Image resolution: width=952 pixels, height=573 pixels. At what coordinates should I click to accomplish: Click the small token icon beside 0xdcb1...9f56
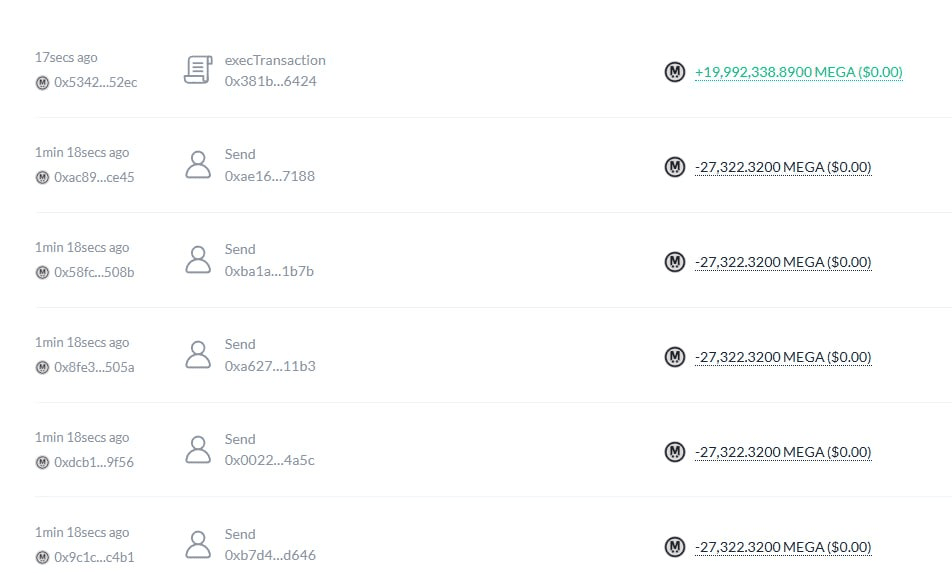tap(42, 462)
